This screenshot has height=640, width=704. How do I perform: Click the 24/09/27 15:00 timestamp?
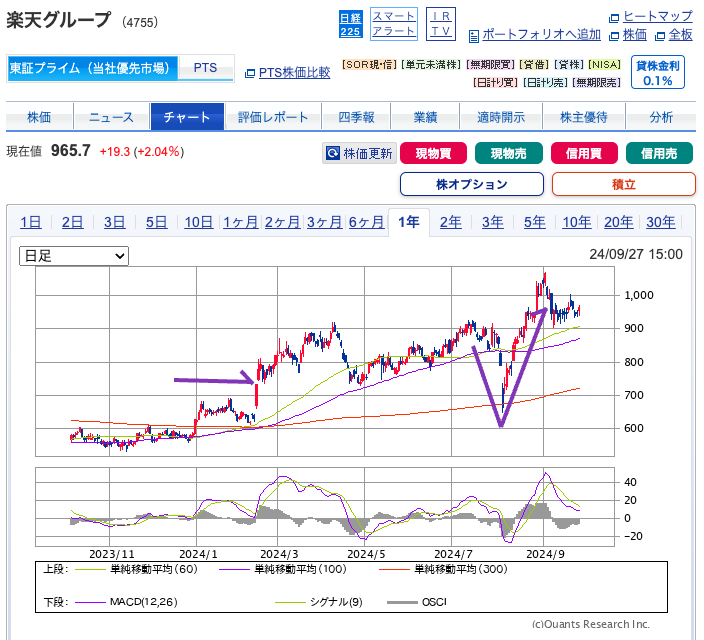click(636, 254)
